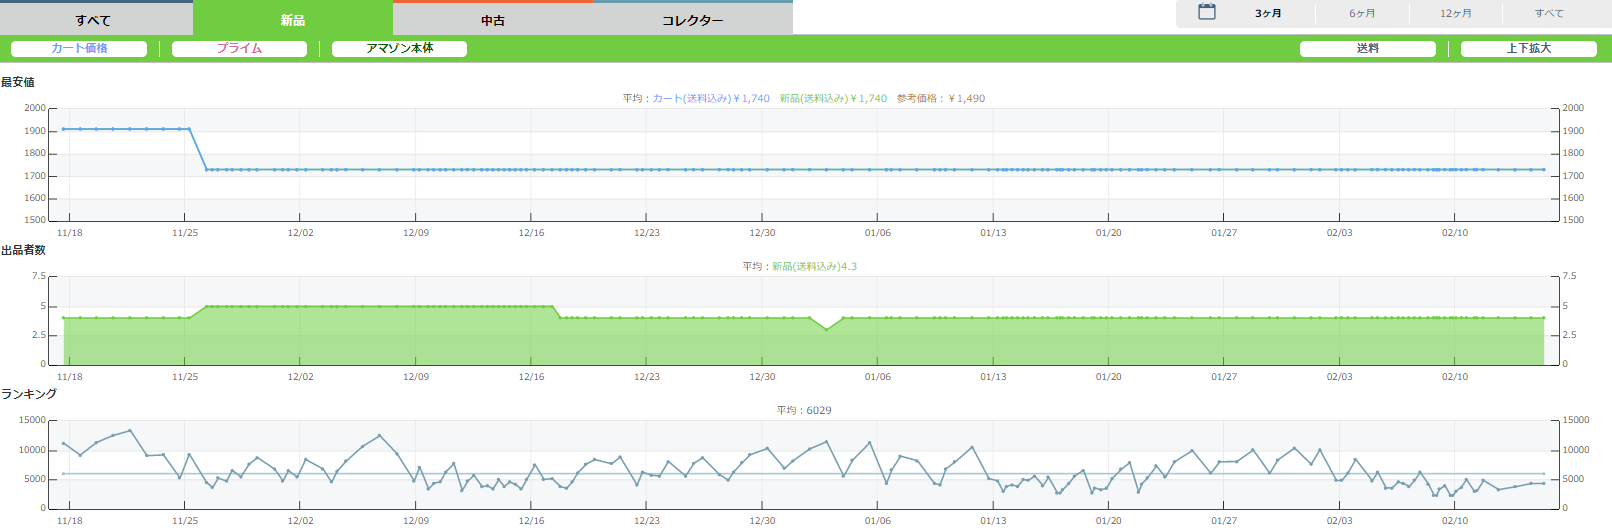Viewport: 1612px width, 531px height.
Task: Select the 3ヶ月 time range
Action: pyautogui.click(x=1268, y=14)
